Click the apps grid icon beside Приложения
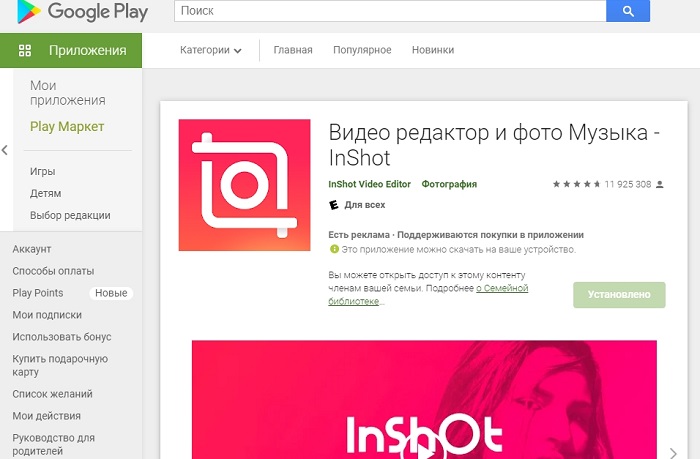 (x=26, y=50)
